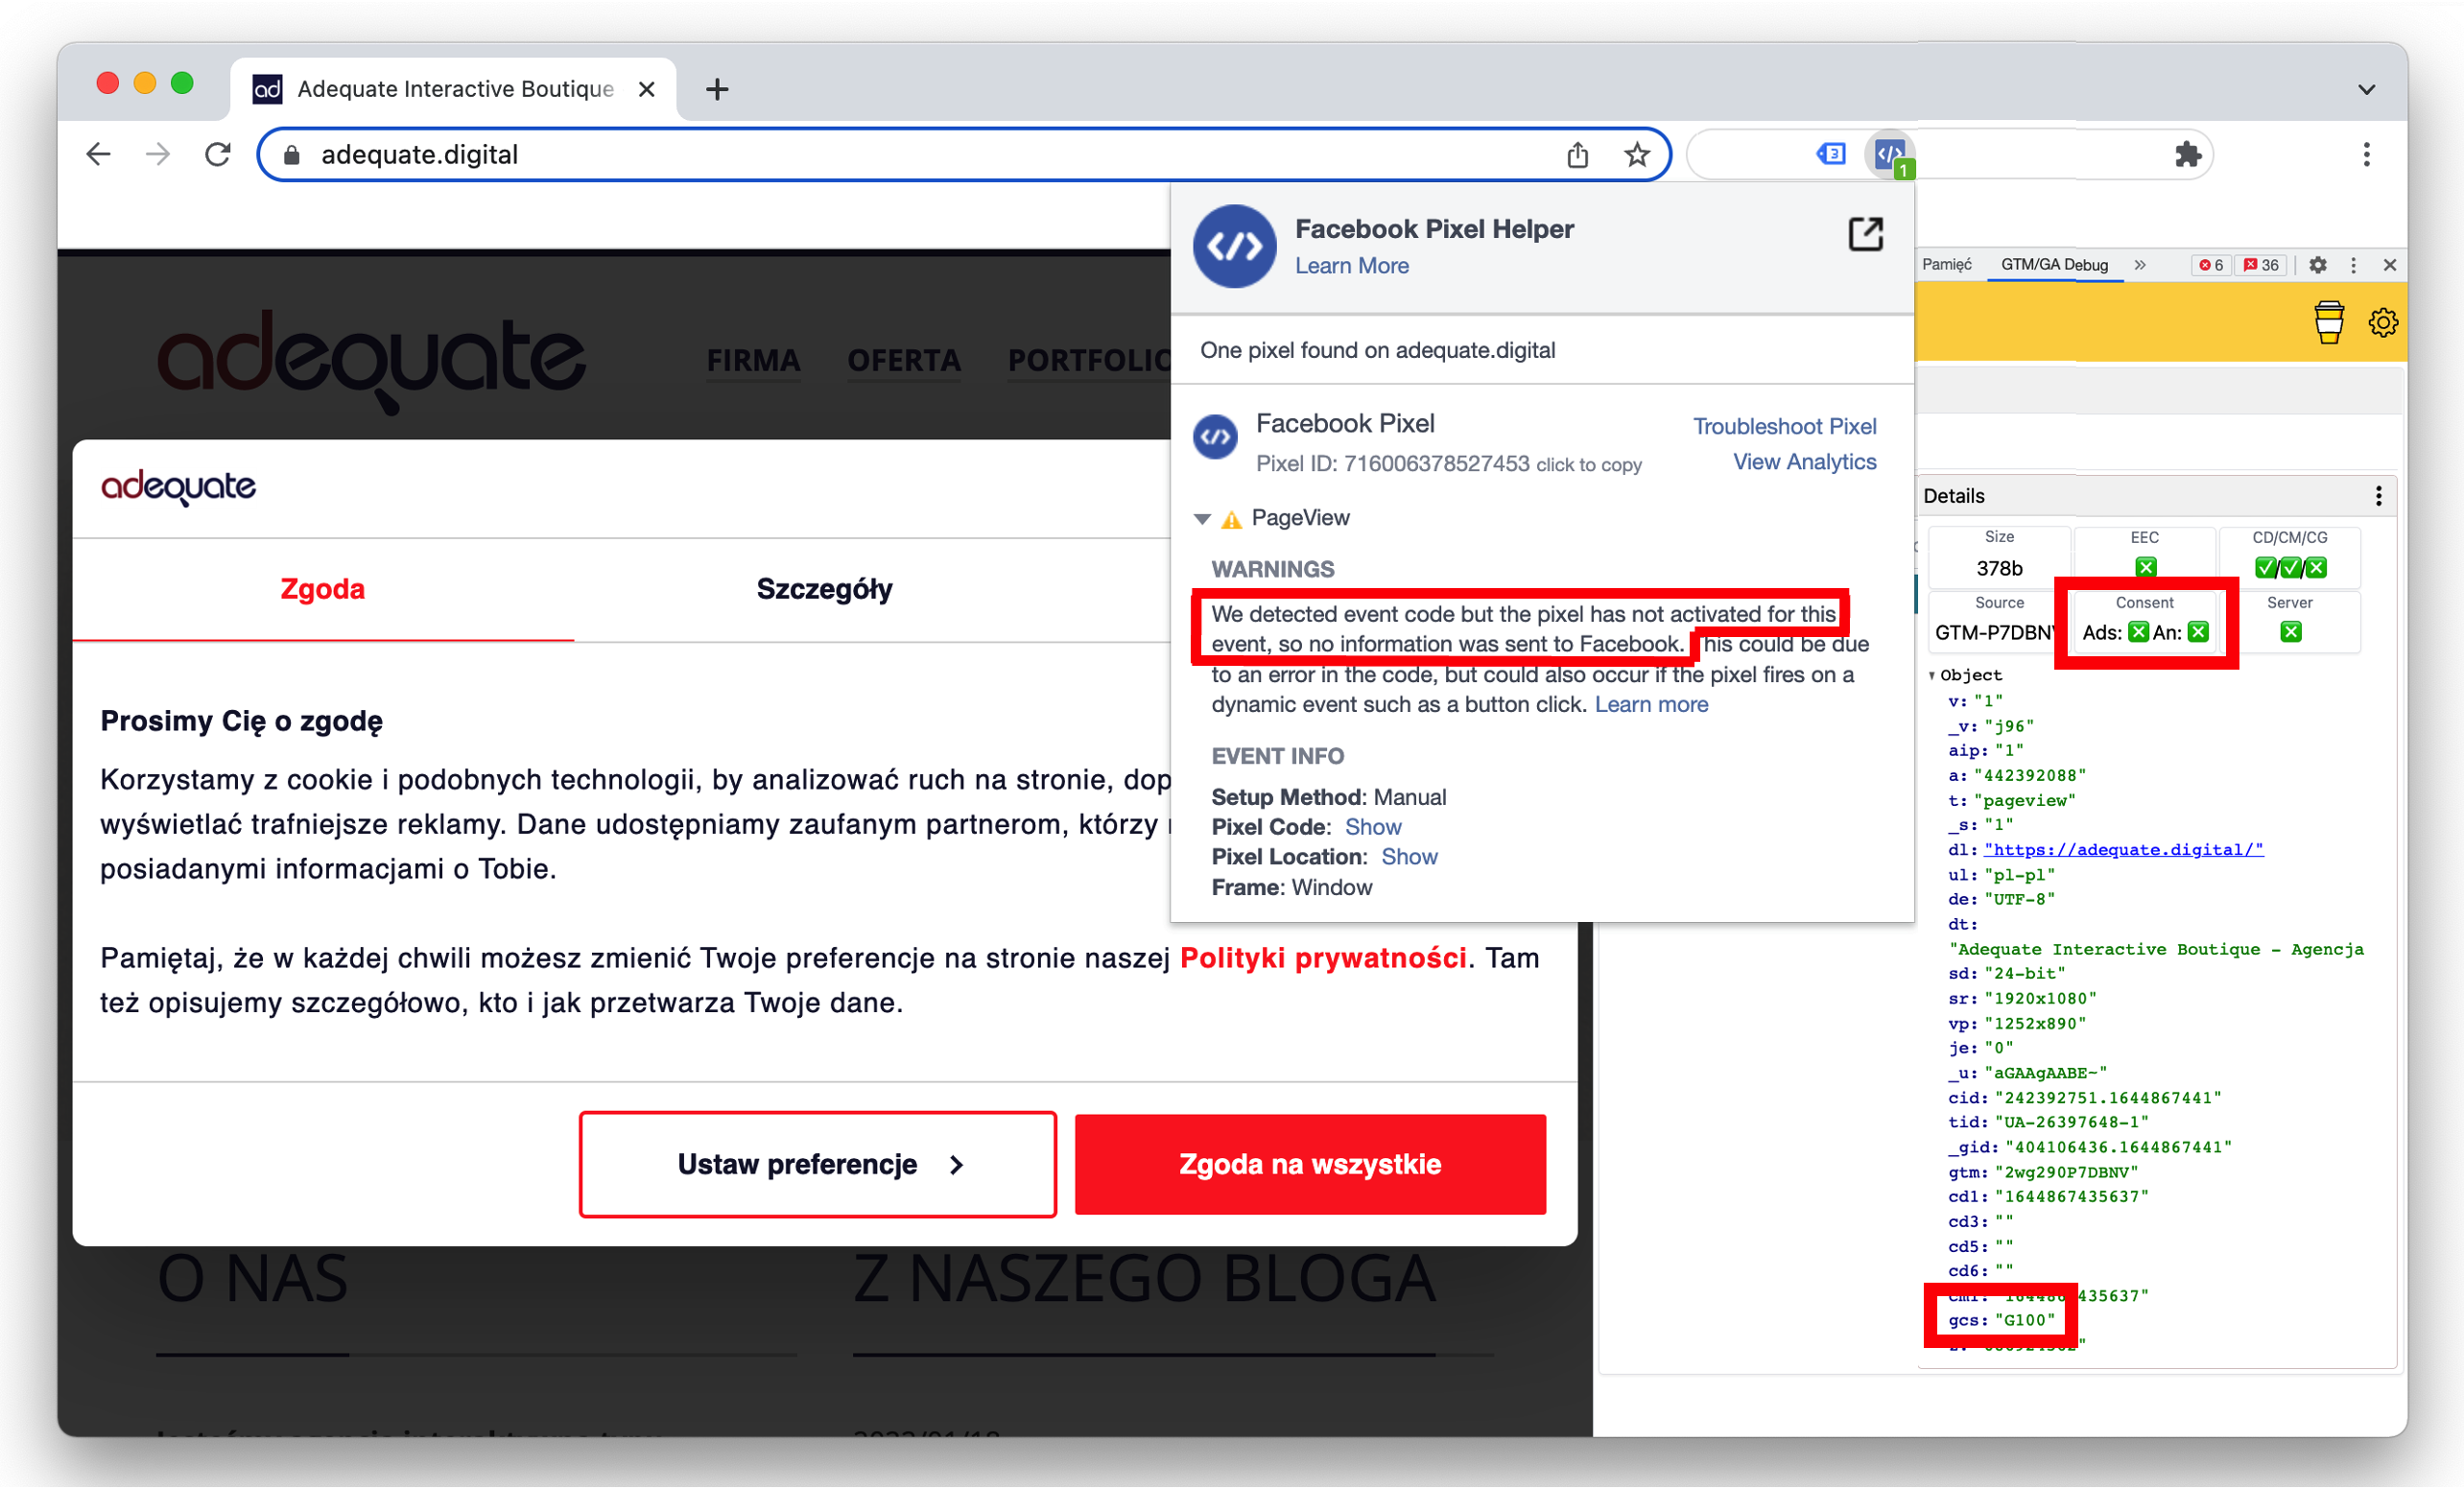
Task: Click the Facebook Pixel Helper logo
Action: coord(1235,247)
